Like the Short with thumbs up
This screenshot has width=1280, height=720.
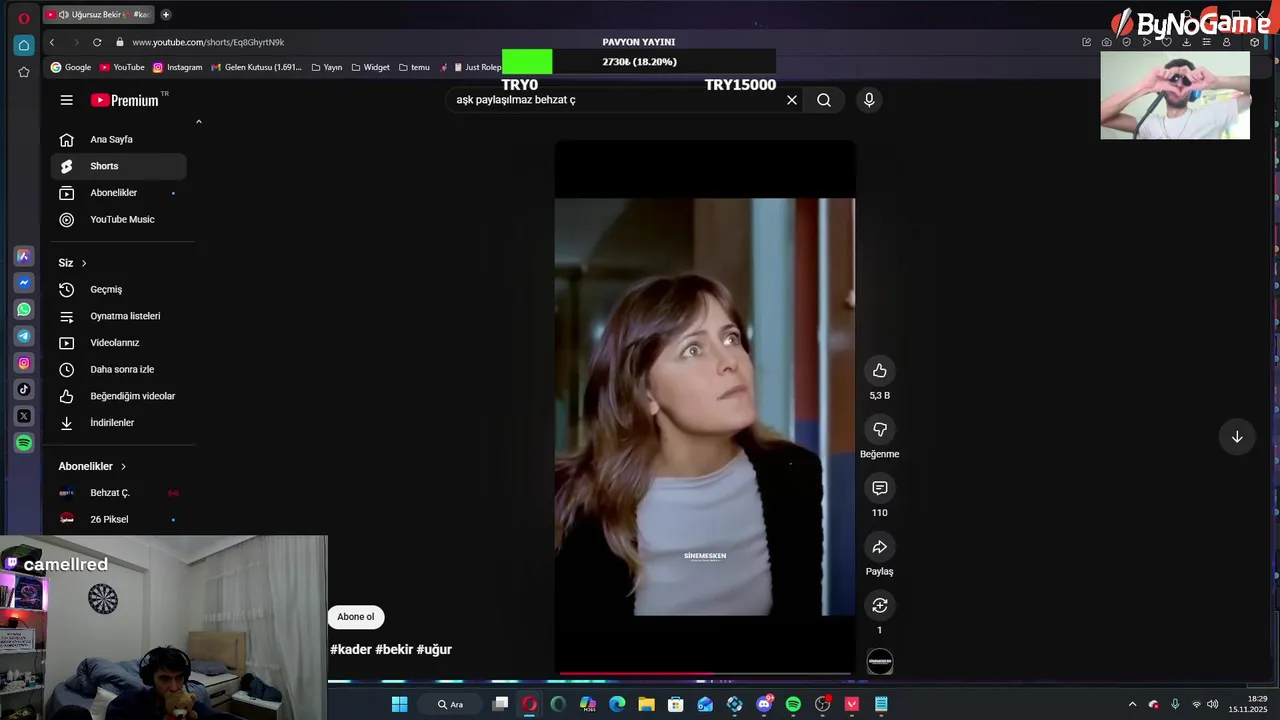click(x=879, y=371)
